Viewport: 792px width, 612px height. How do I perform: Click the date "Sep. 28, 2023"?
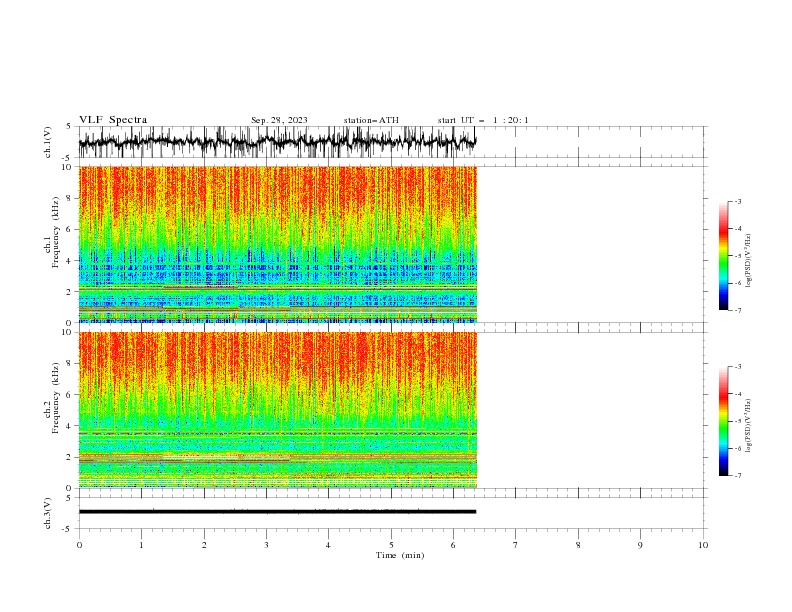click(x=279, y=120)
